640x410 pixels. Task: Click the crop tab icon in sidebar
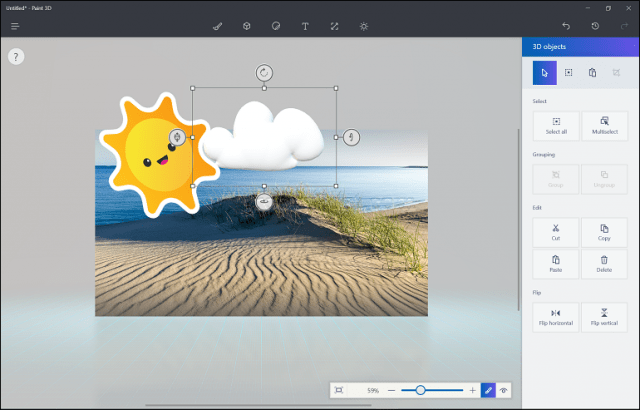coord(616,73)
